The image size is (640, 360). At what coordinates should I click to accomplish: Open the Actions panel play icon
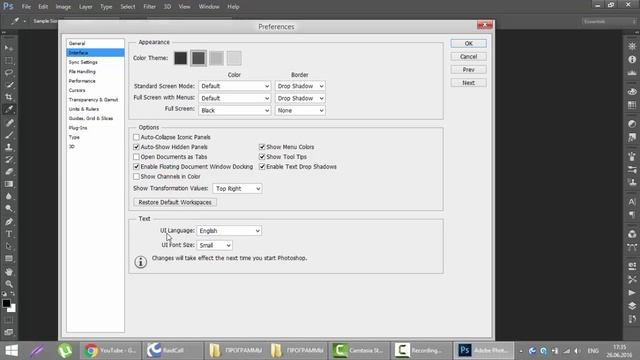coord(632,293)
